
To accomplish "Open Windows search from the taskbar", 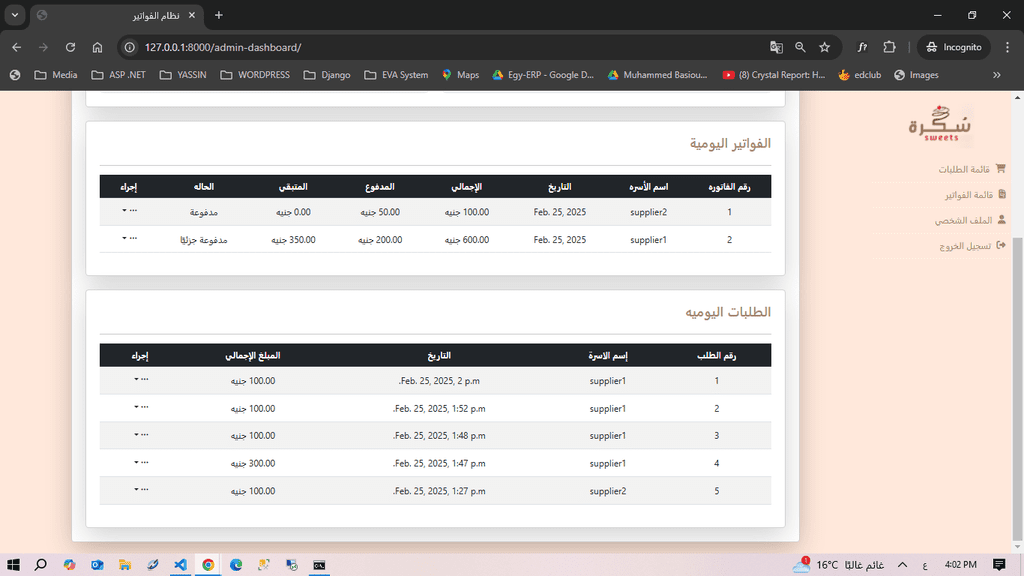I will coord(40,565).
